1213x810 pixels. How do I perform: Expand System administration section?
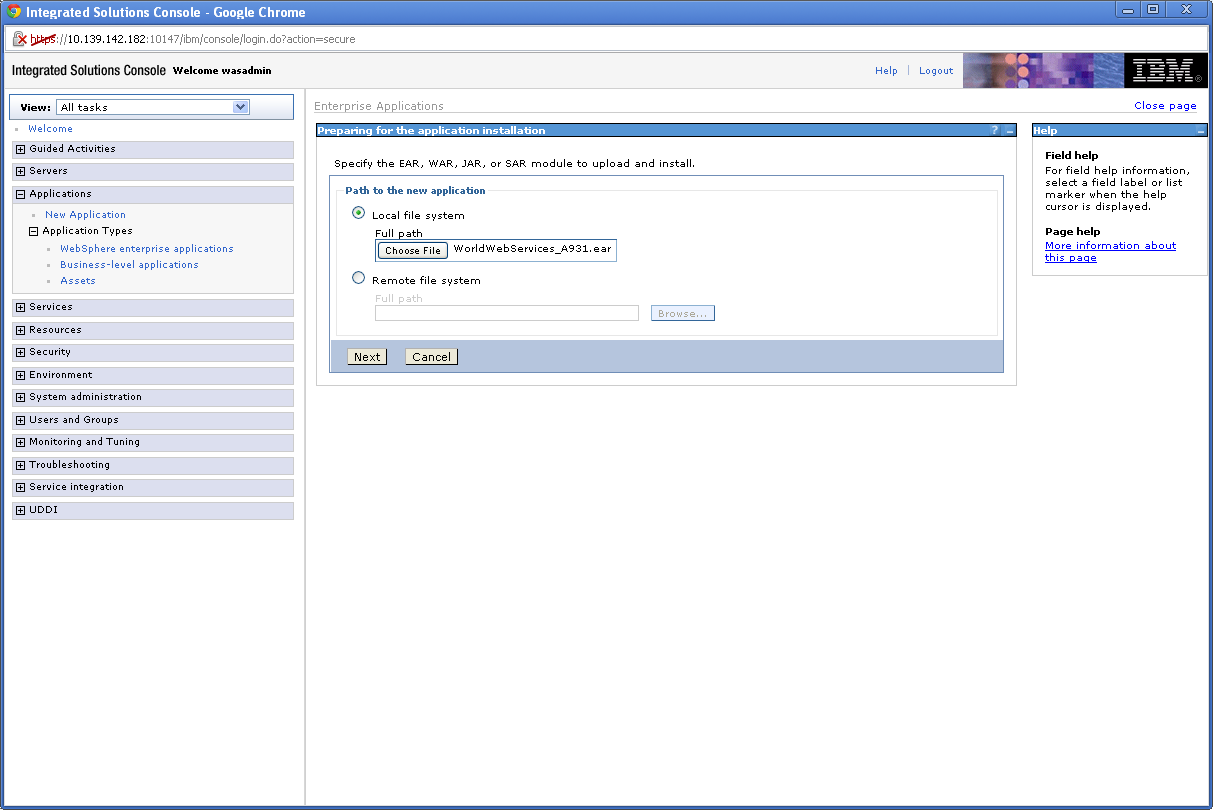tap(20, 397)
